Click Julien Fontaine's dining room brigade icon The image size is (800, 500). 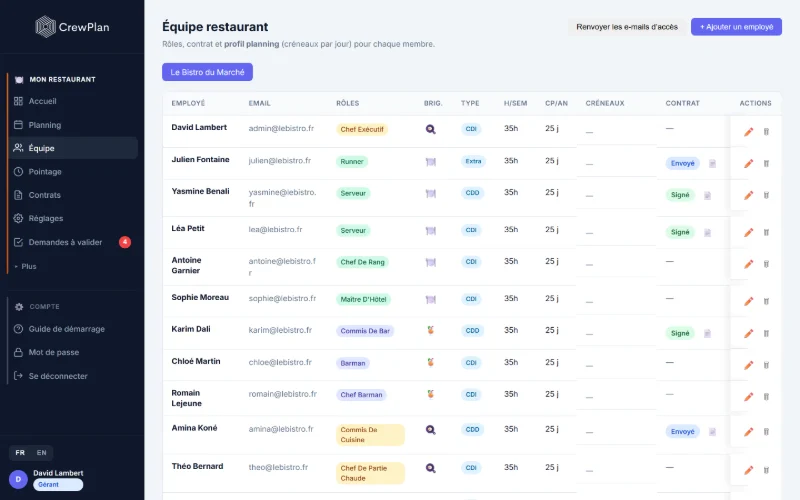[x=431, y=162]
